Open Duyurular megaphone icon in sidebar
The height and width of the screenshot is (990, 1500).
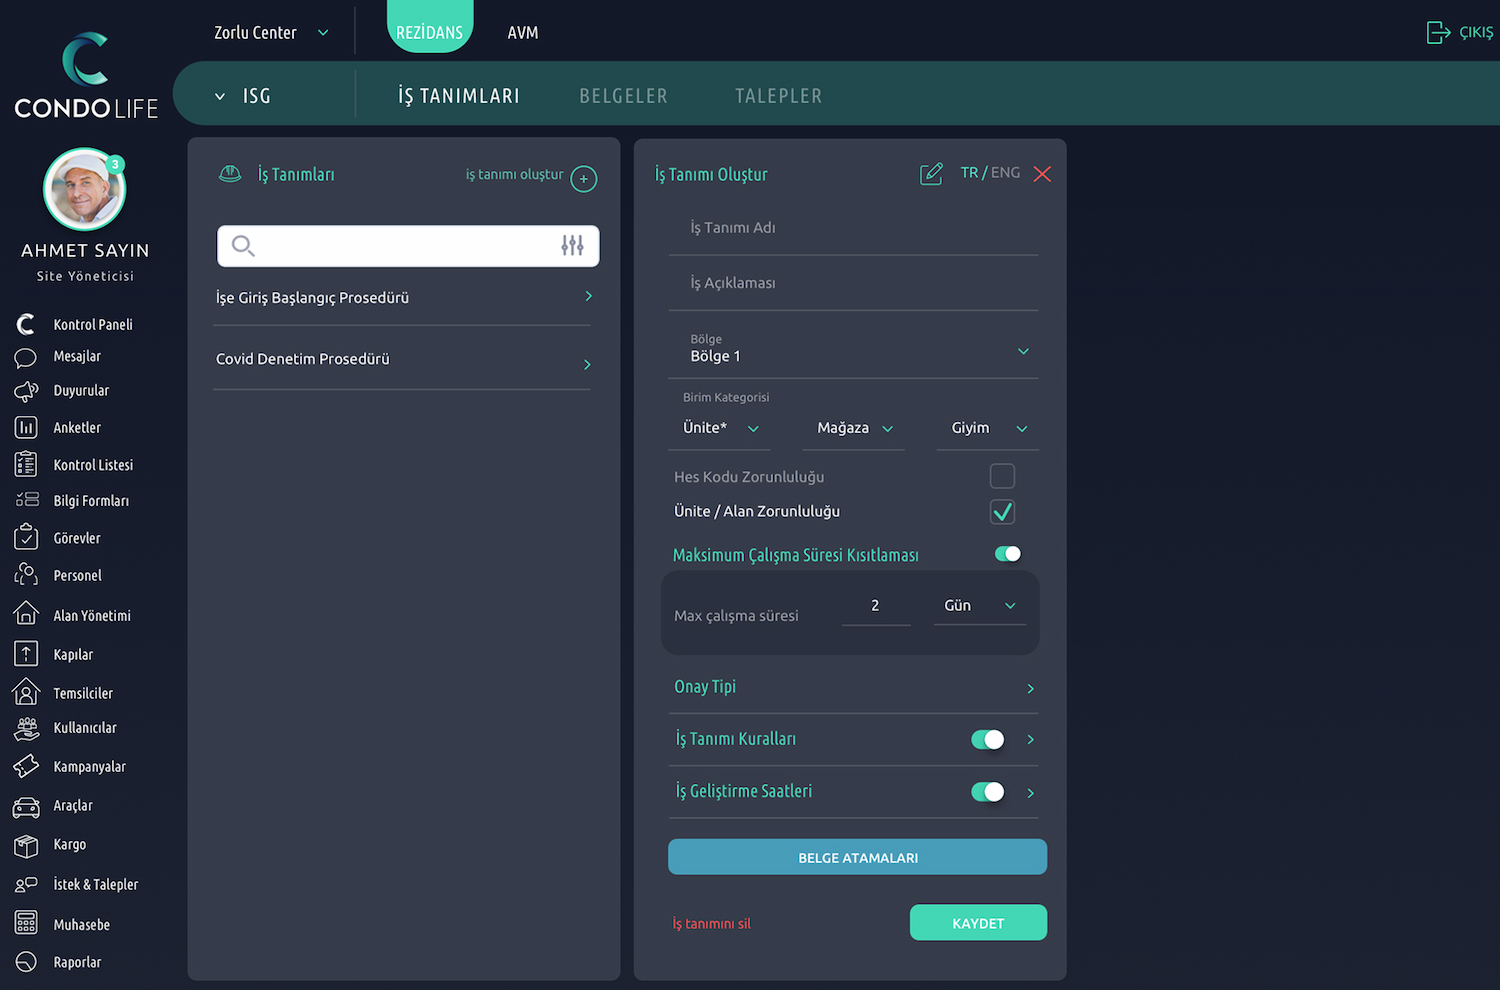pos(26,391)
